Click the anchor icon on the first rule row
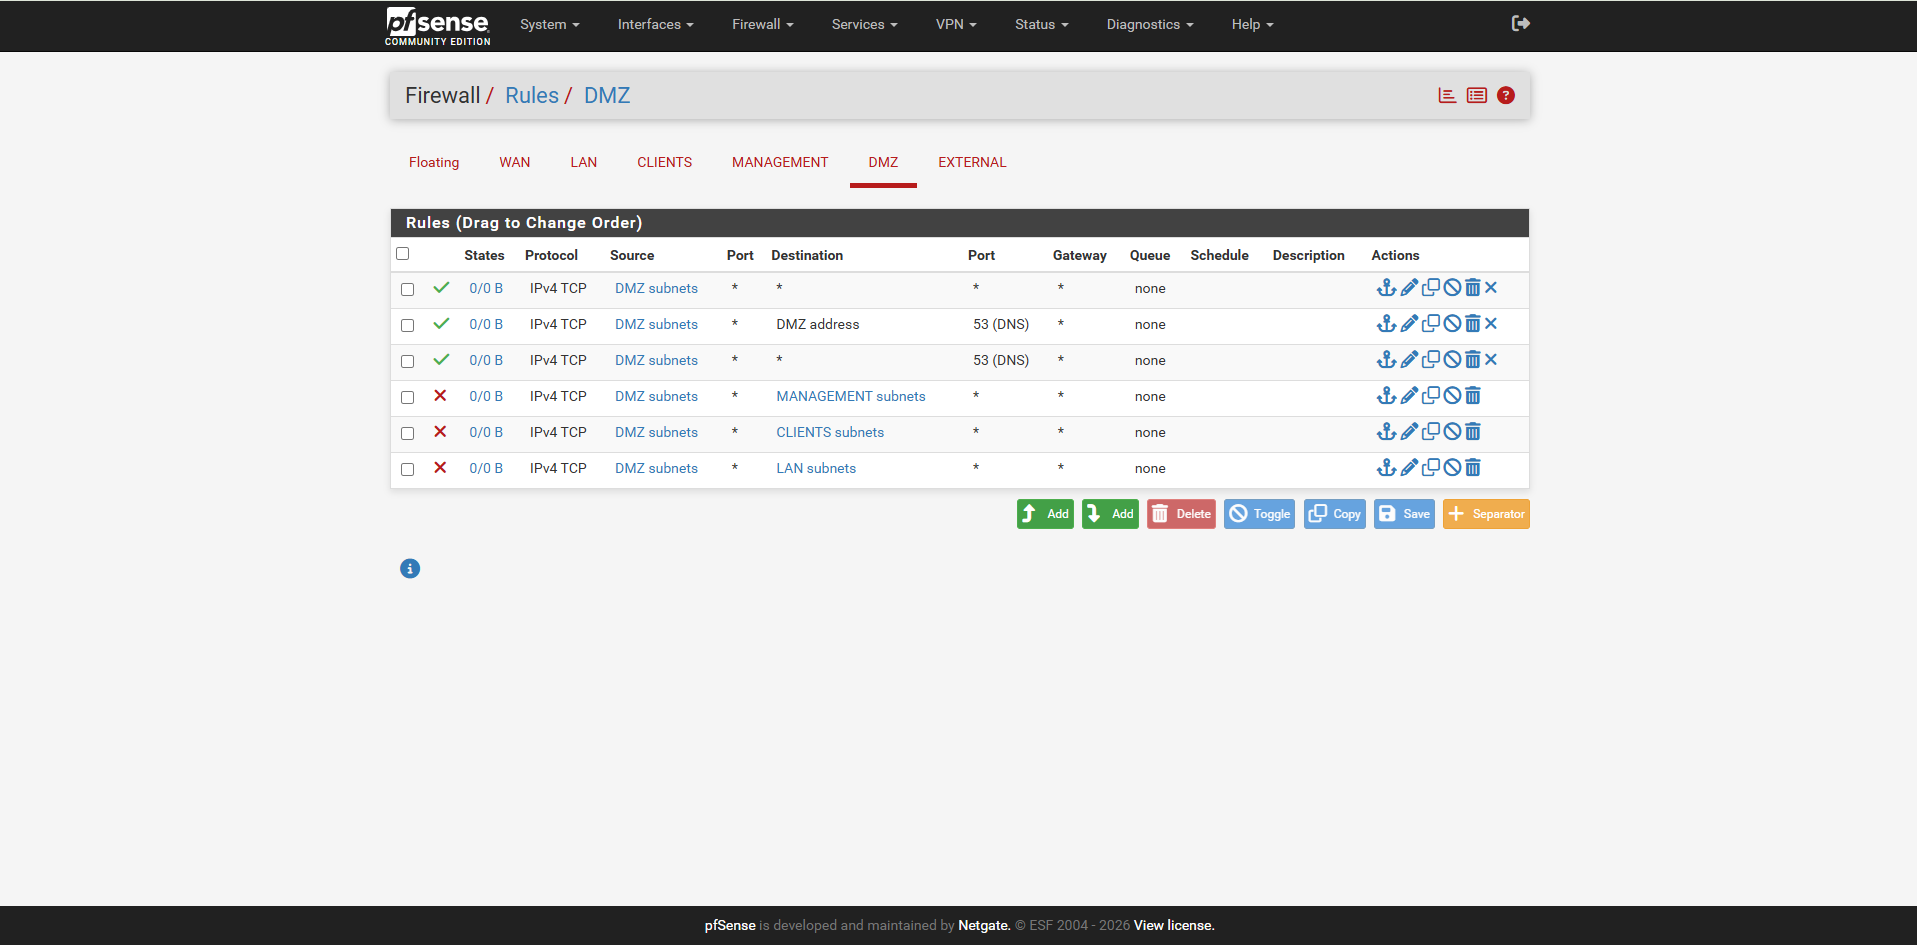 1386,288
